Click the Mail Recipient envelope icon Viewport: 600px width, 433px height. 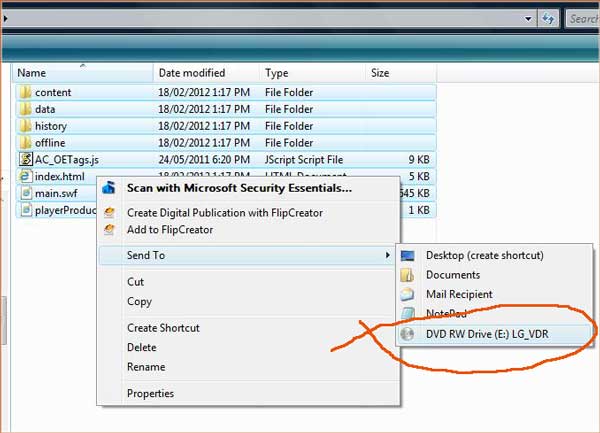(x=408, y=295)
